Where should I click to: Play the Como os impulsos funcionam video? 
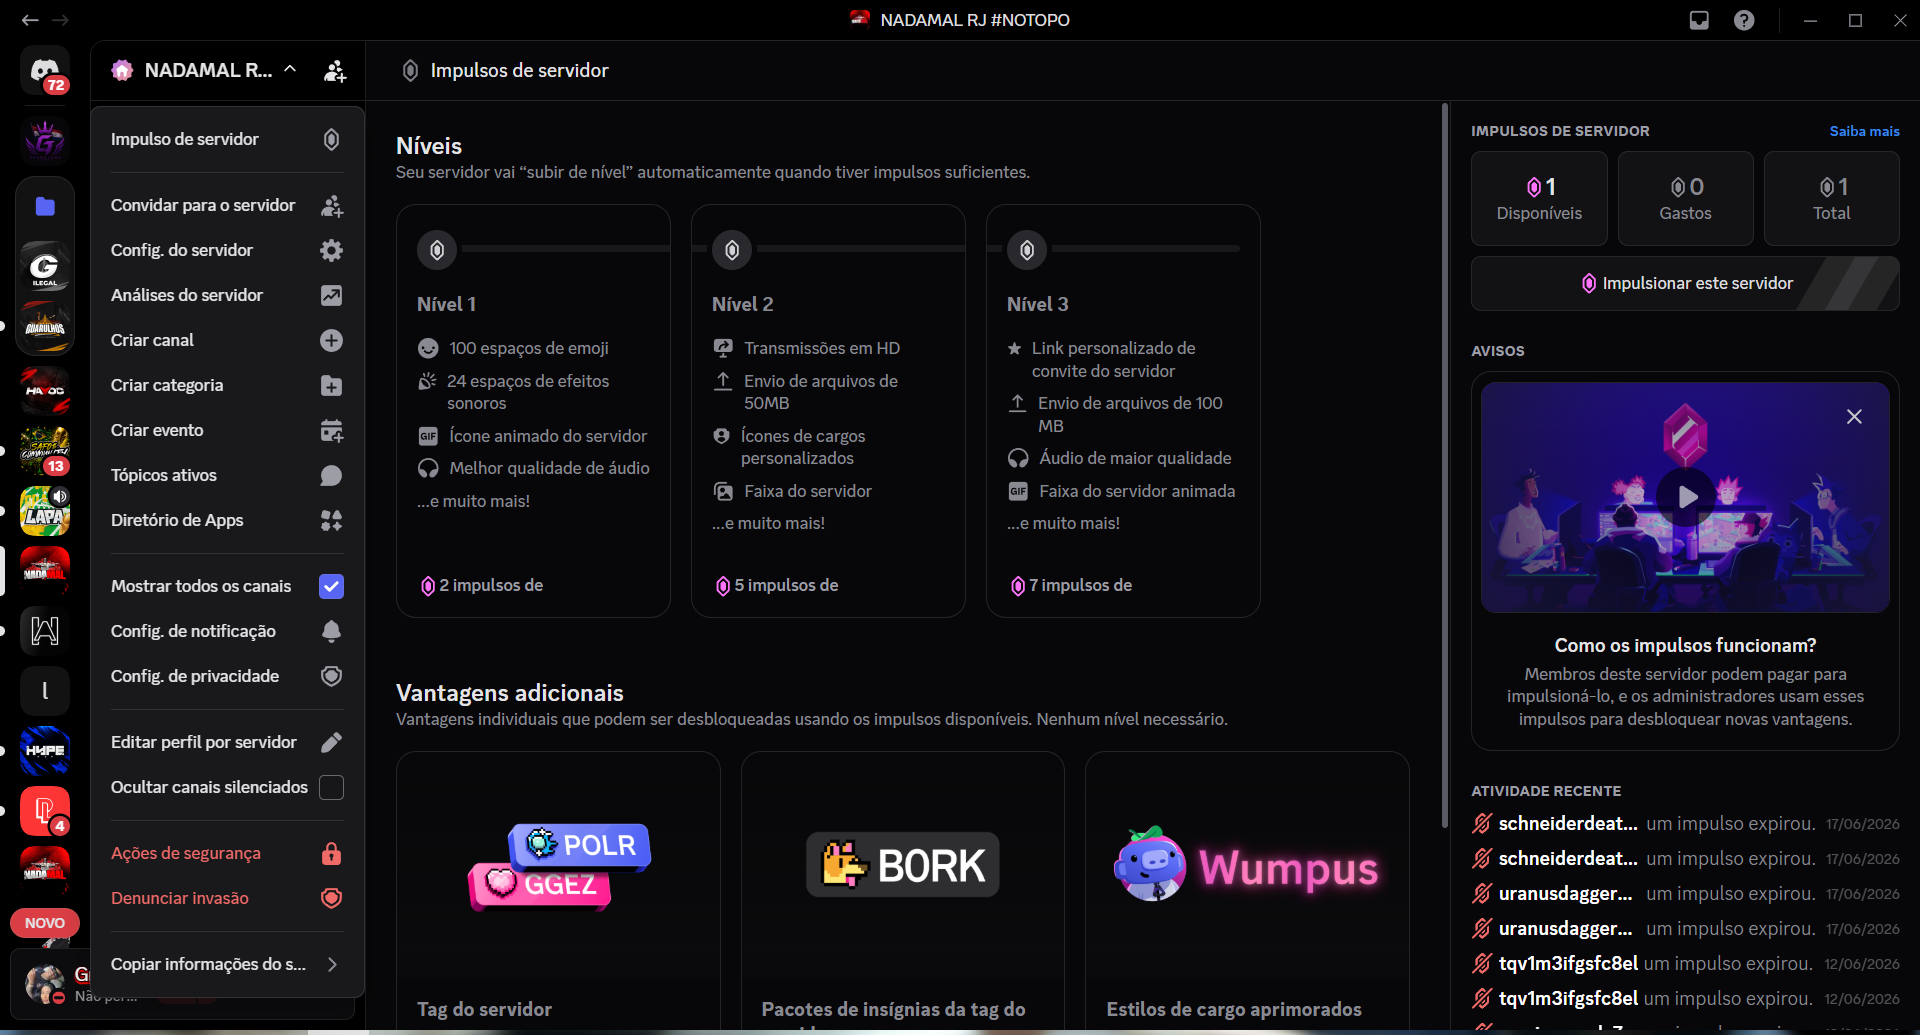1685,497
